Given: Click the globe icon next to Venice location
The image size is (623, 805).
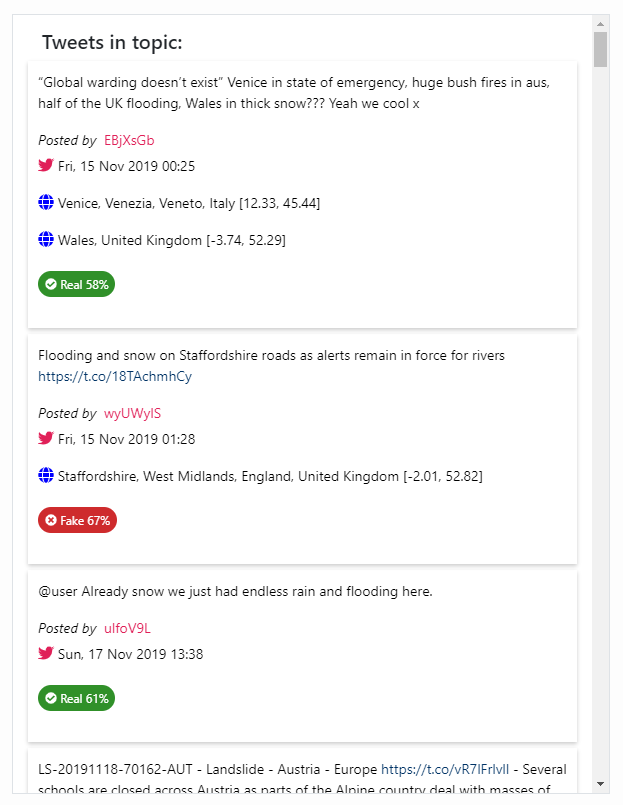Looking at the screenshot, I should point(46,202).
